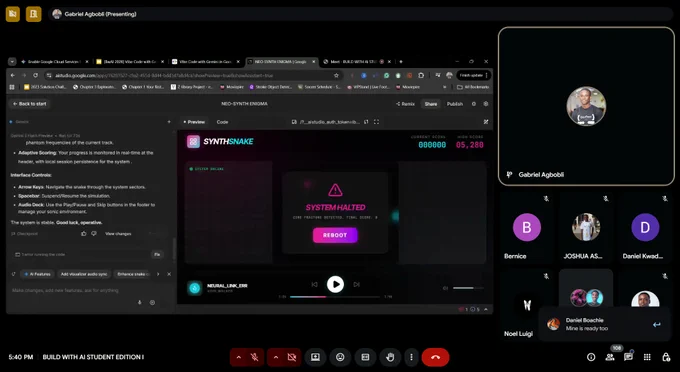Play the NEURAL_LINK_ERR track

tap(335, 284)
